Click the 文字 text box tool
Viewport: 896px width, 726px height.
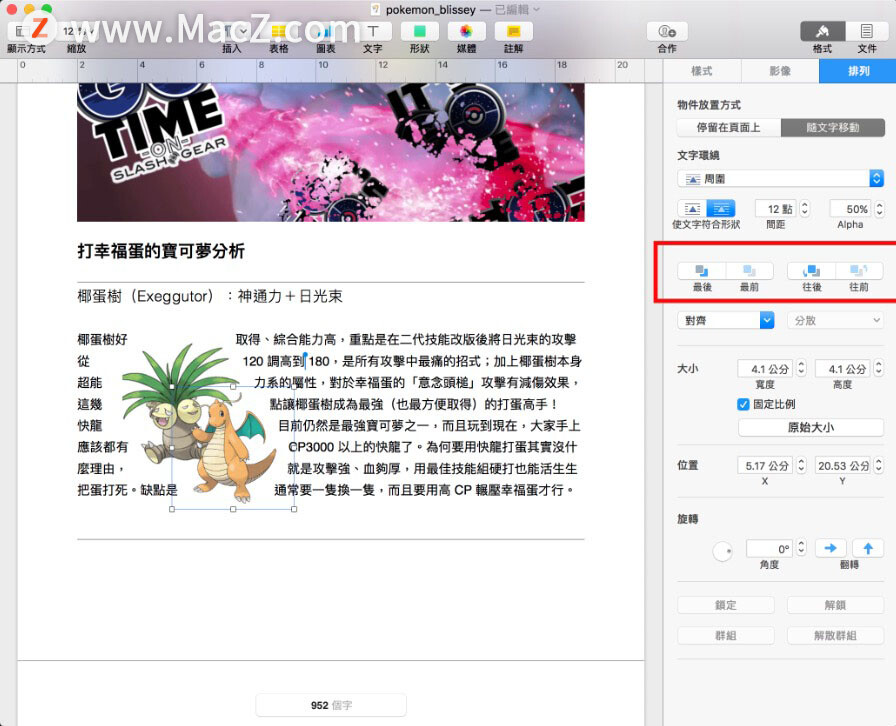373,32
